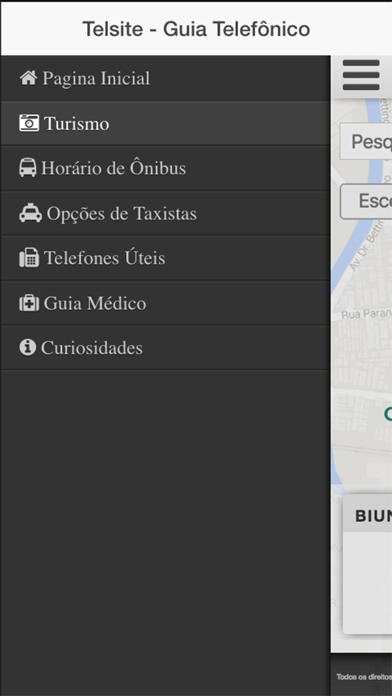Click the Telsite - Guia Telefônico title
Viewport: 392px width, 696px height.
point(196,29)
